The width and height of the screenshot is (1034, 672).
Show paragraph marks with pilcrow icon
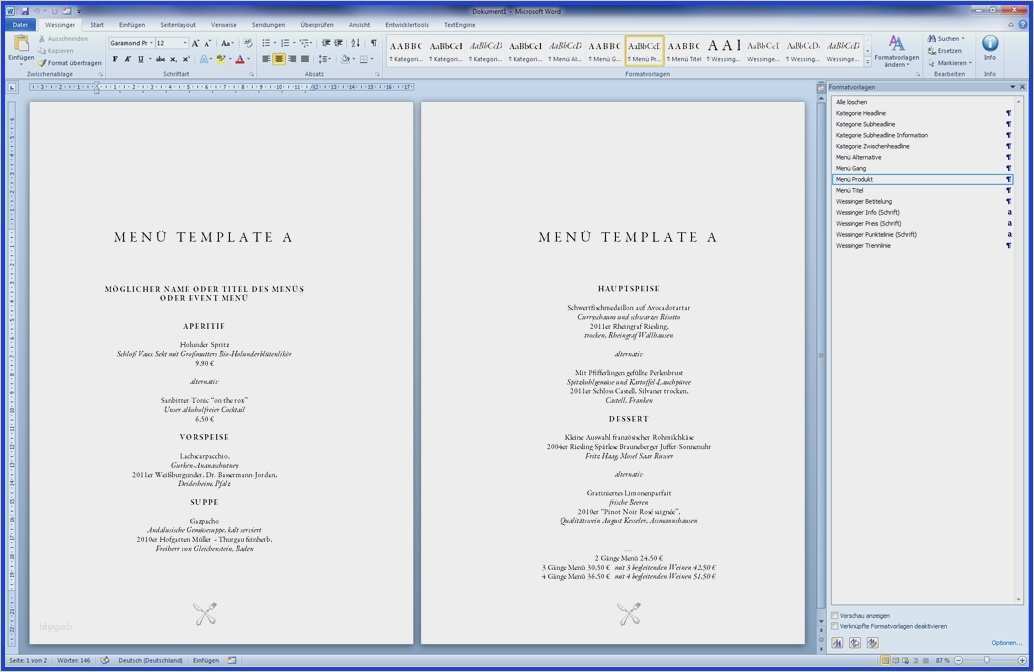click(373, 44)
